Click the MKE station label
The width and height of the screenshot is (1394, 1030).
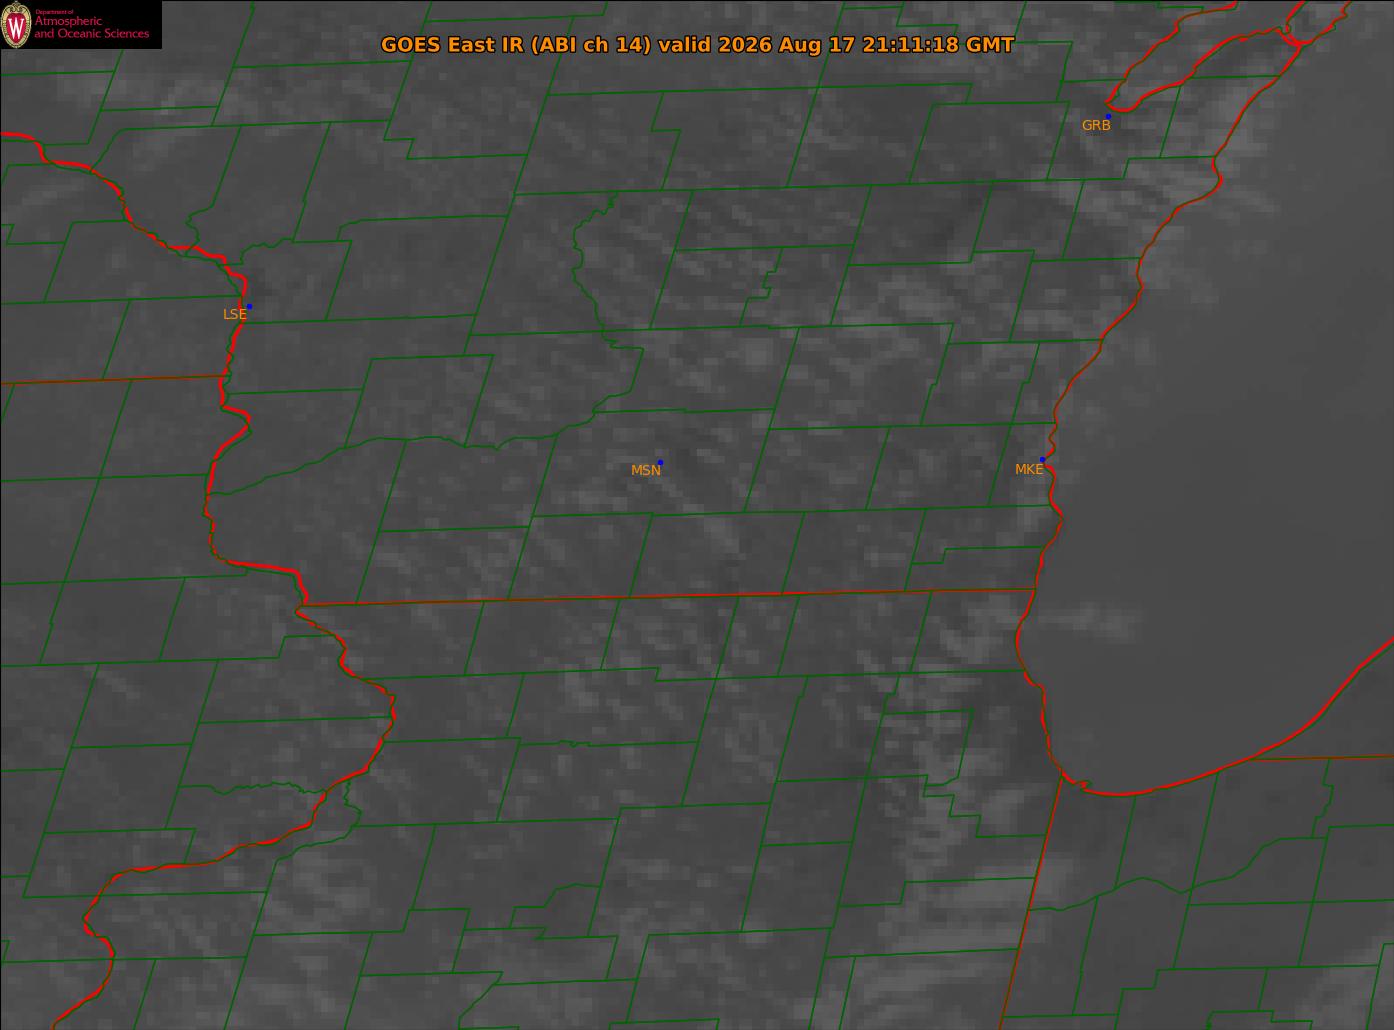(x=1028, y=469)
